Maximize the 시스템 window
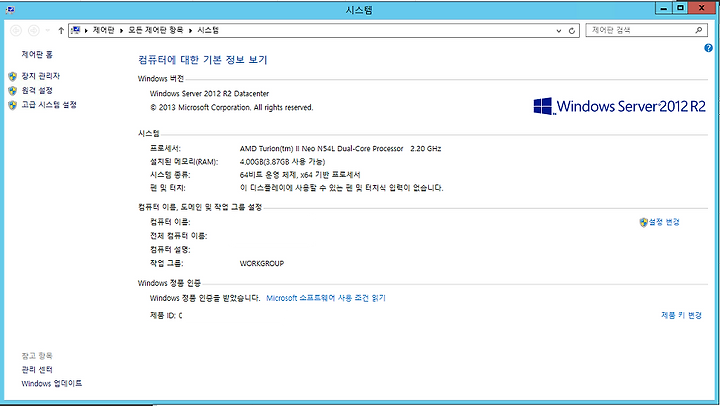Image resolution: width=720 pixels, height=406 pixels. (680, 8)
